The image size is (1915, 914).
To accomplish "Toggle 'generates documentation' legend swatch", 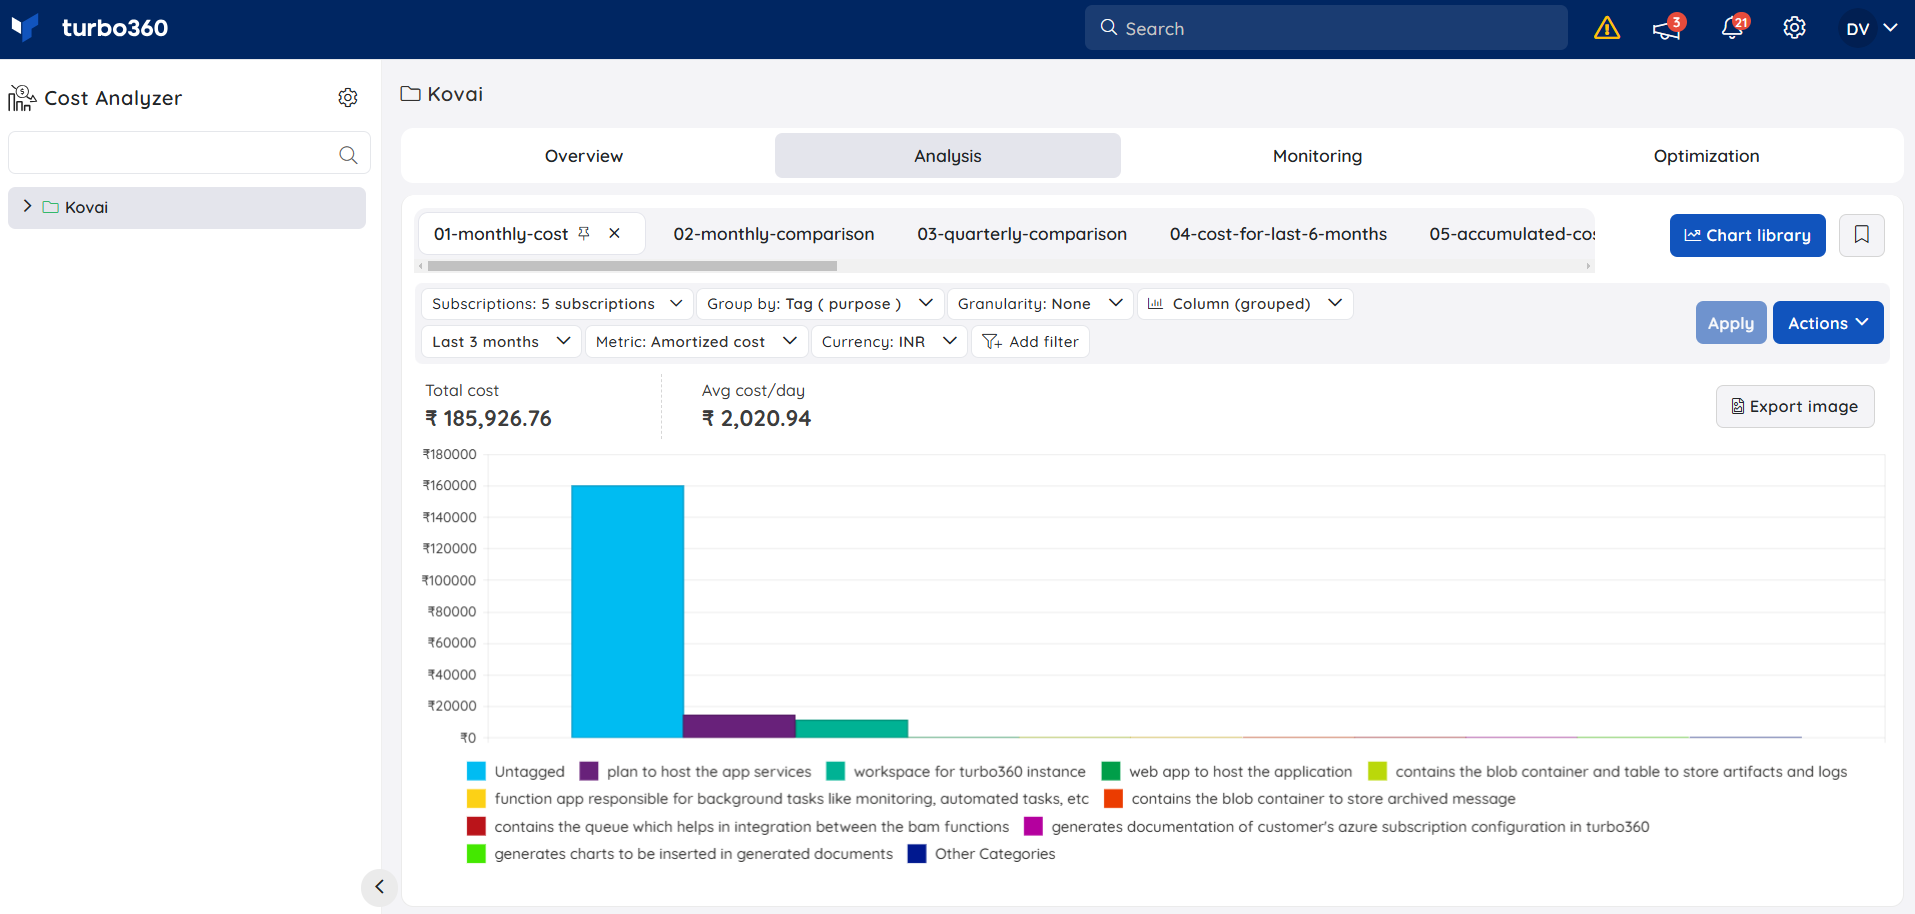I will (x=1033, y=826).
